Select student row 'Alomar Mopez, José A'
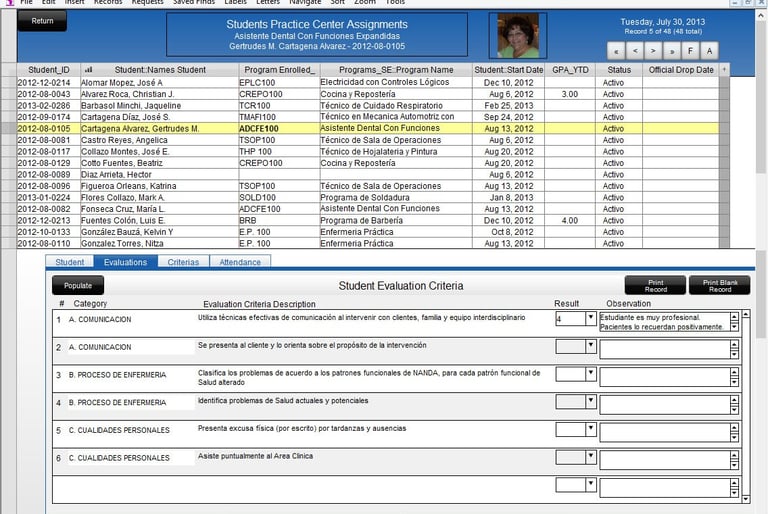The height and width of the screenshot is (514, 768). tap(368, 82)
